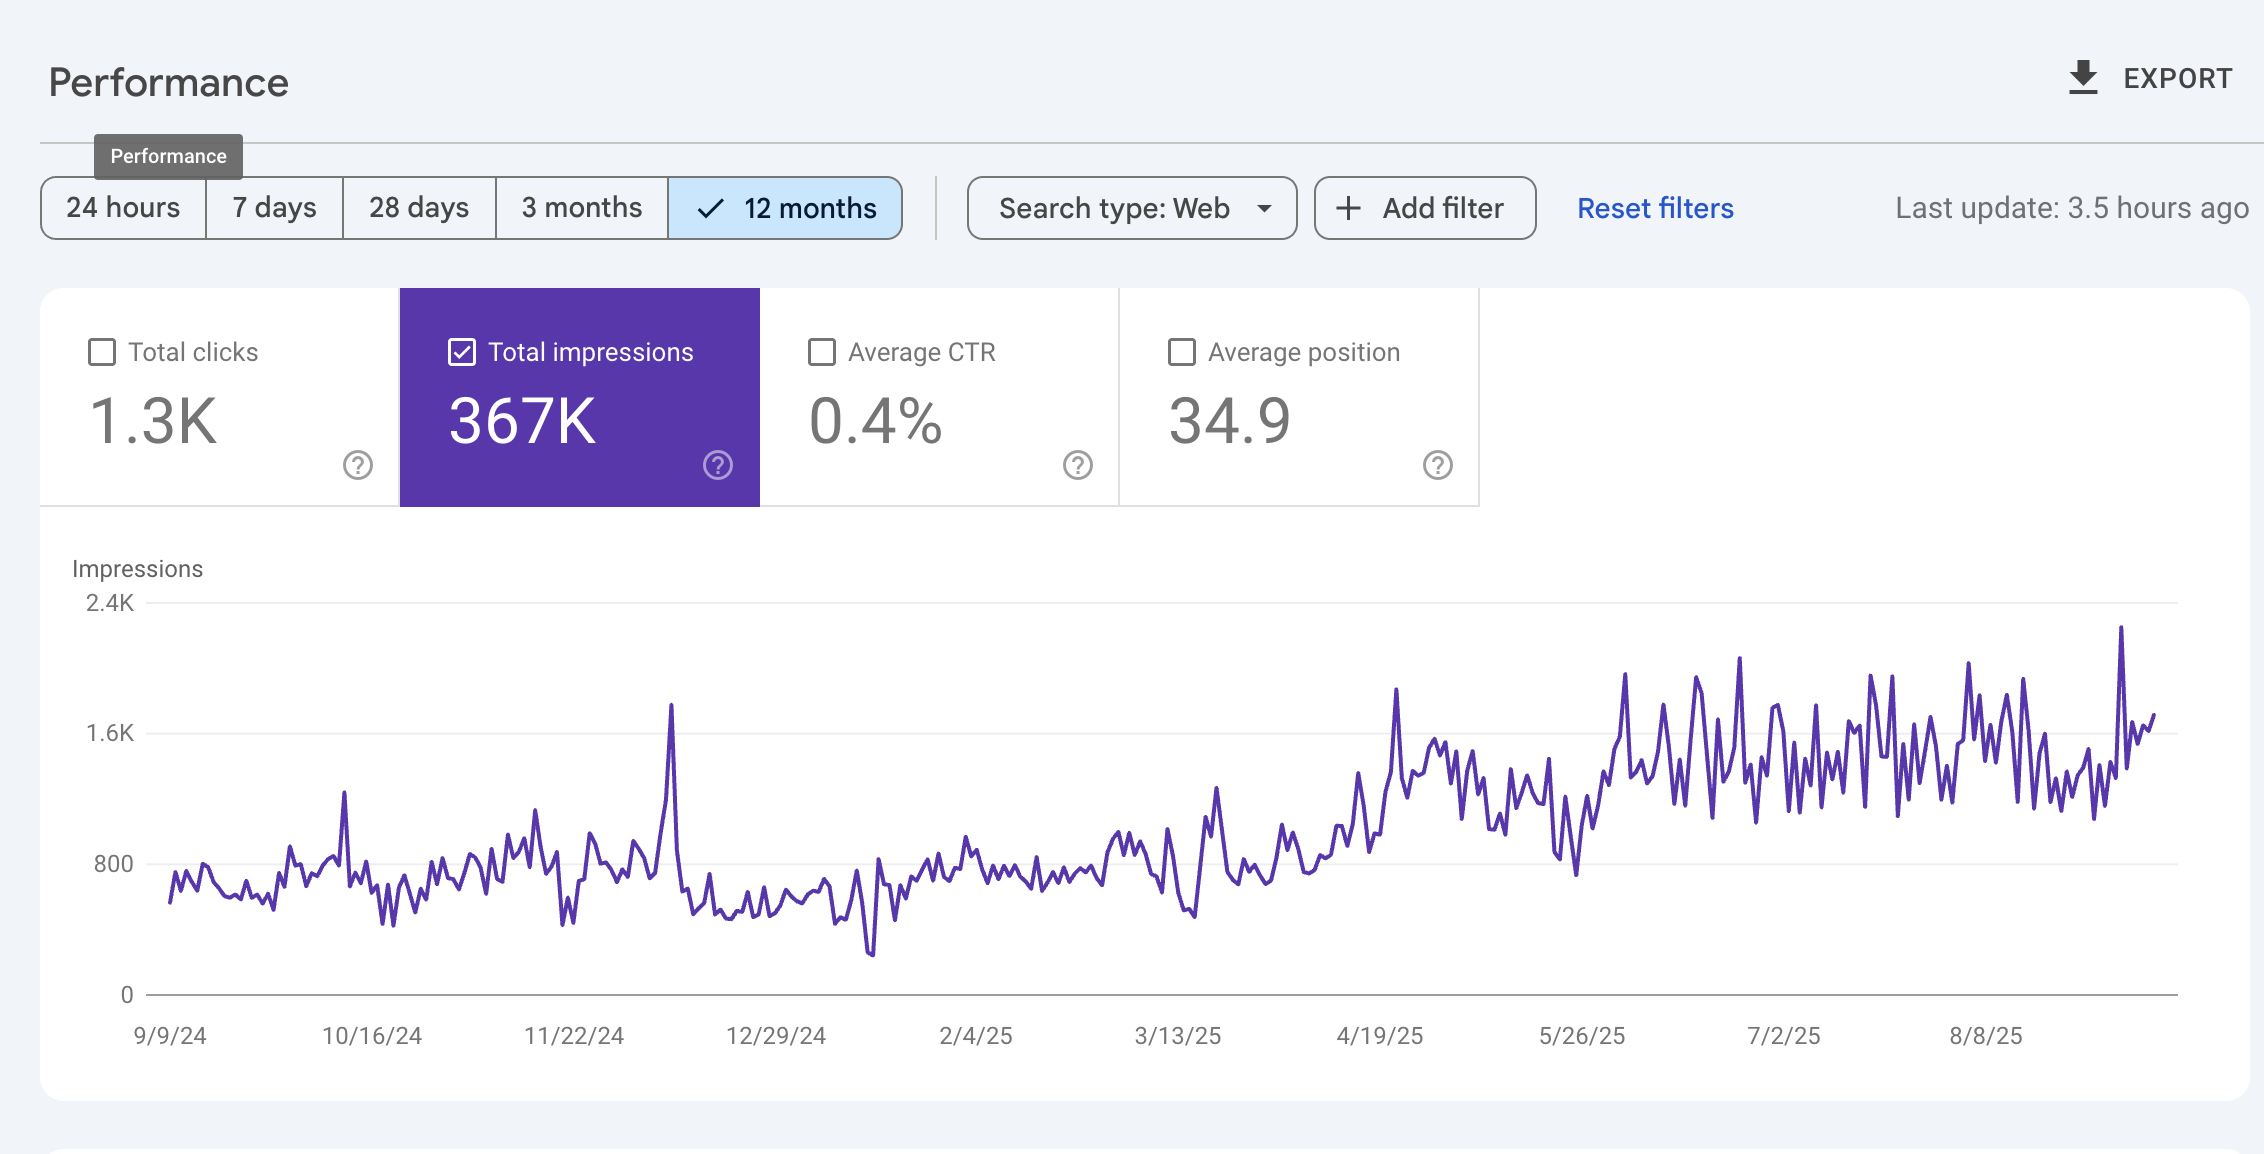Click the help icon on Average position card
This screenshot has height=1154, width=2264.
1437,464
